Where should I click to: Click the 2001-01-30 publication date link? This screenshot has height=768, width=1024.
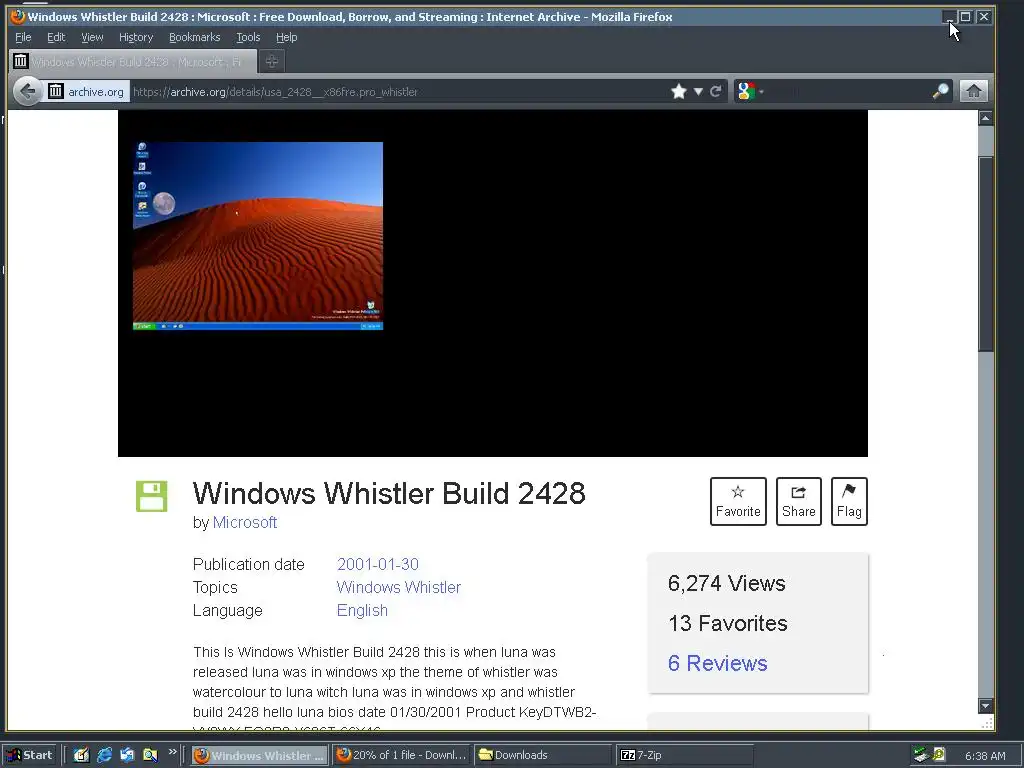377,564
